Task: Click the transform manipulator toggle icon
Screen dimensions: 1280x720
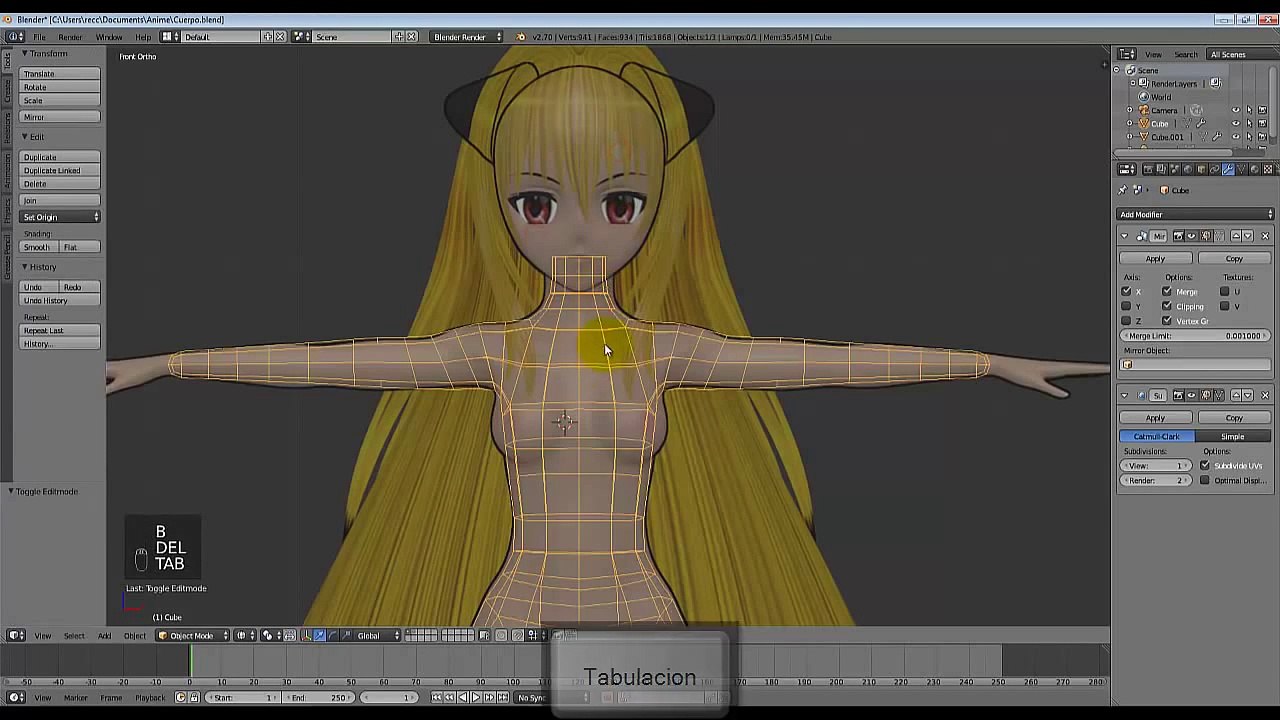Action: tap(306, 635)
